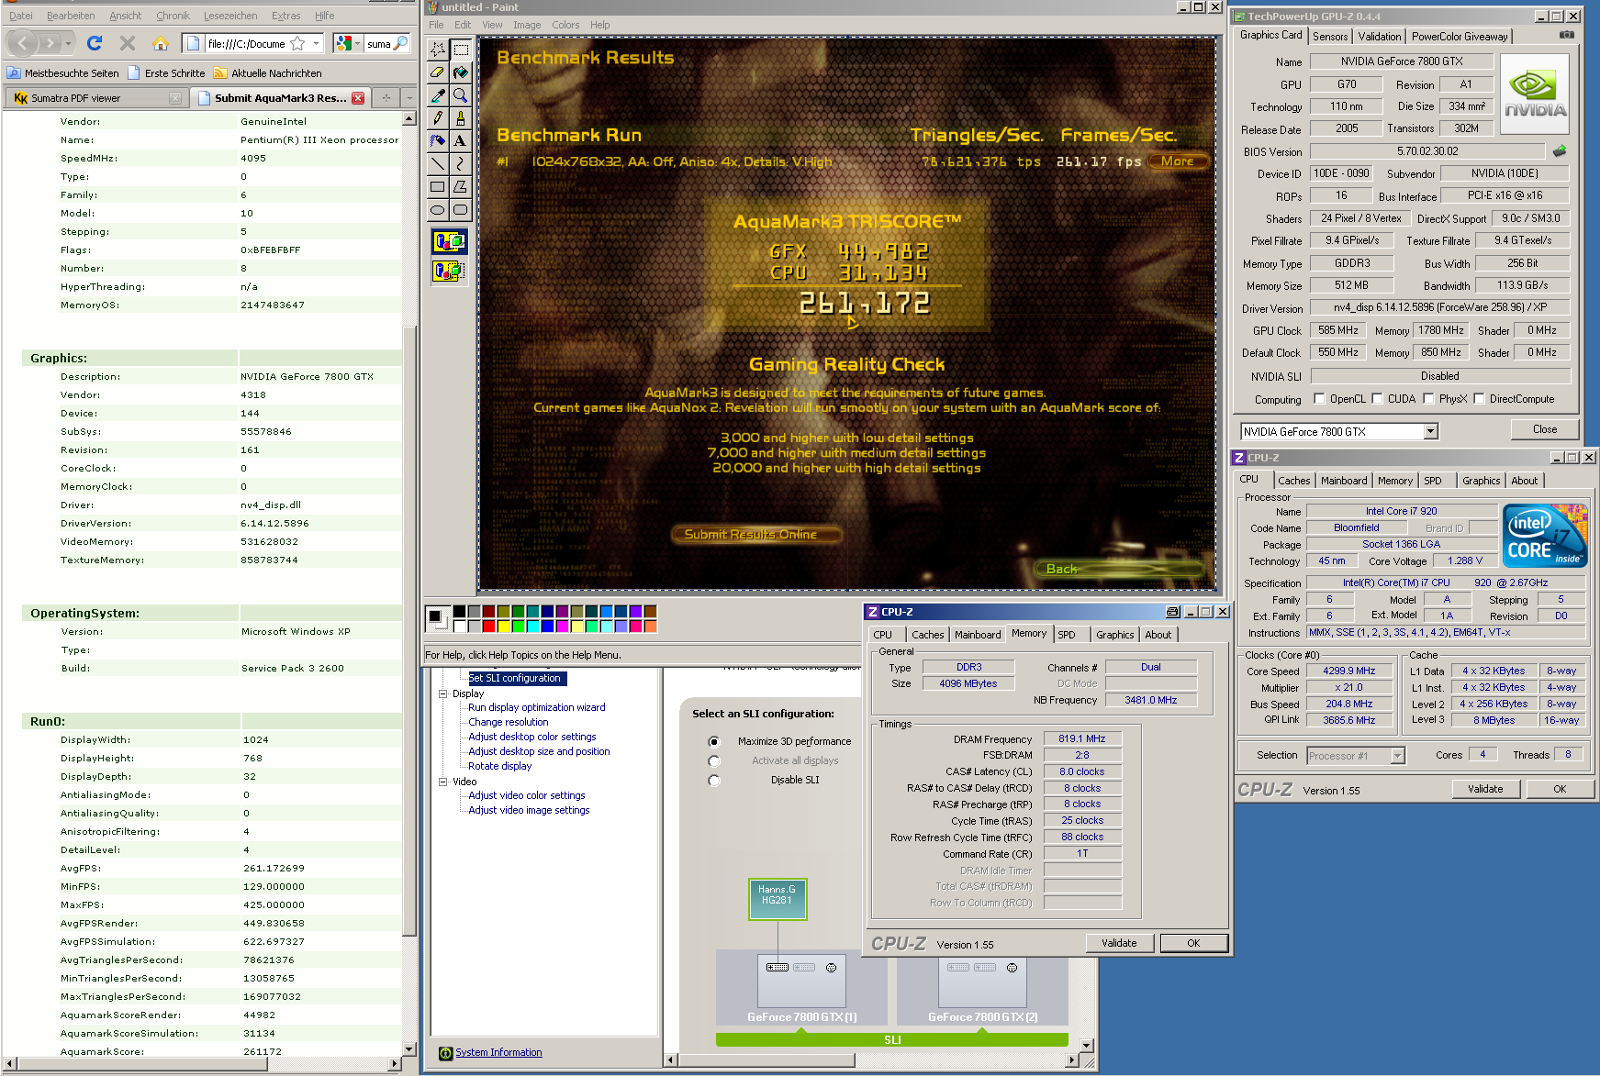Open the Firefox back/forward history dropdown

tap(68, 43)
